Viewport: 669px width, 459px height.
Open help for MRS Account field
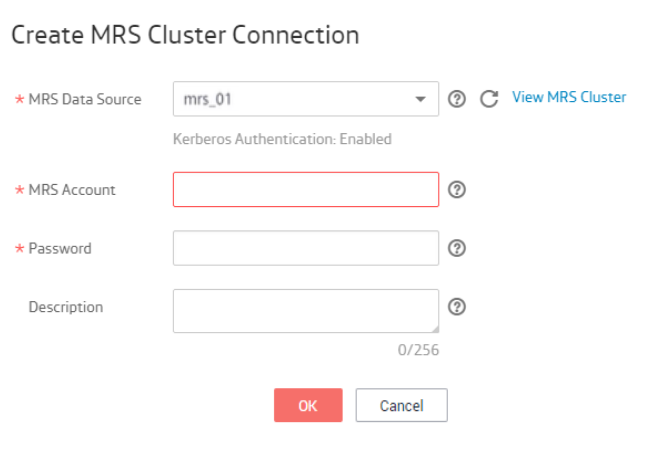[x=457, y=189]
